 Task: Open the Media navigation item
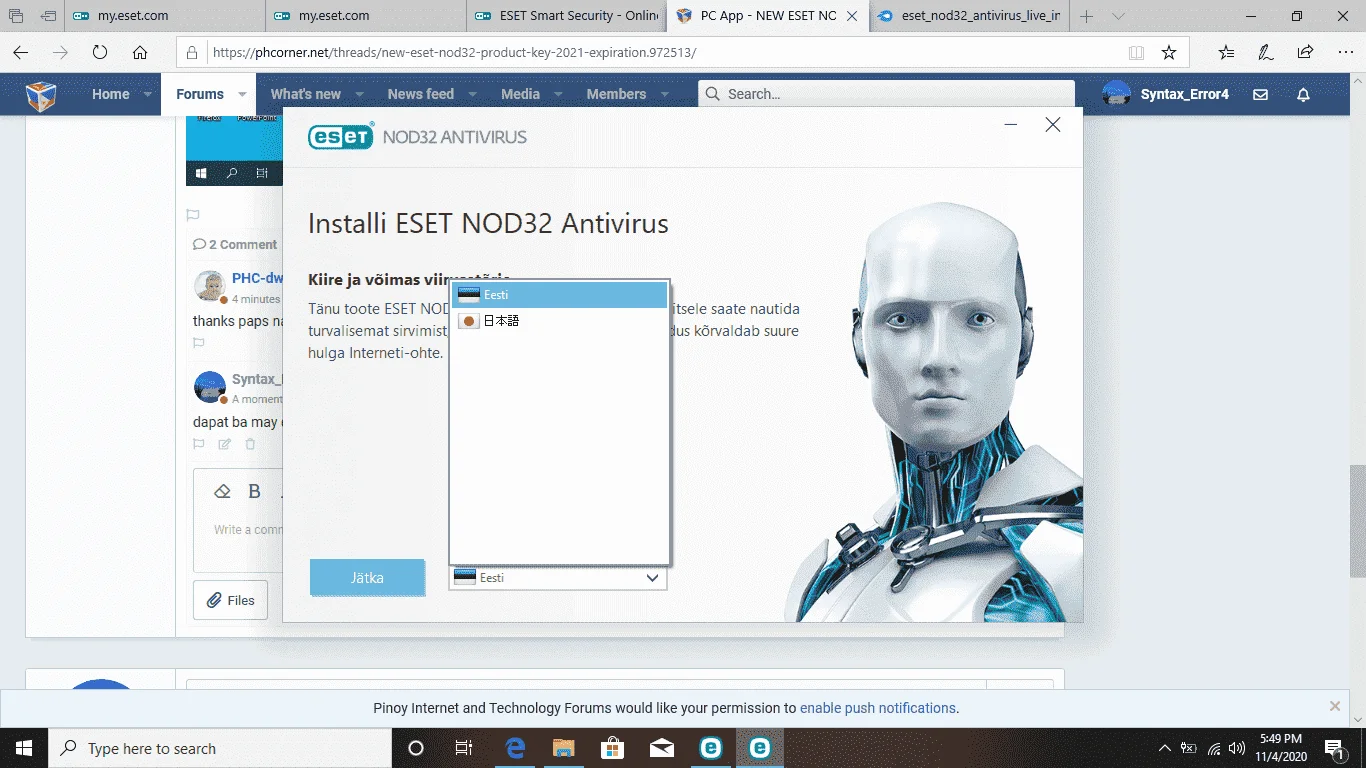coord(520,94)
